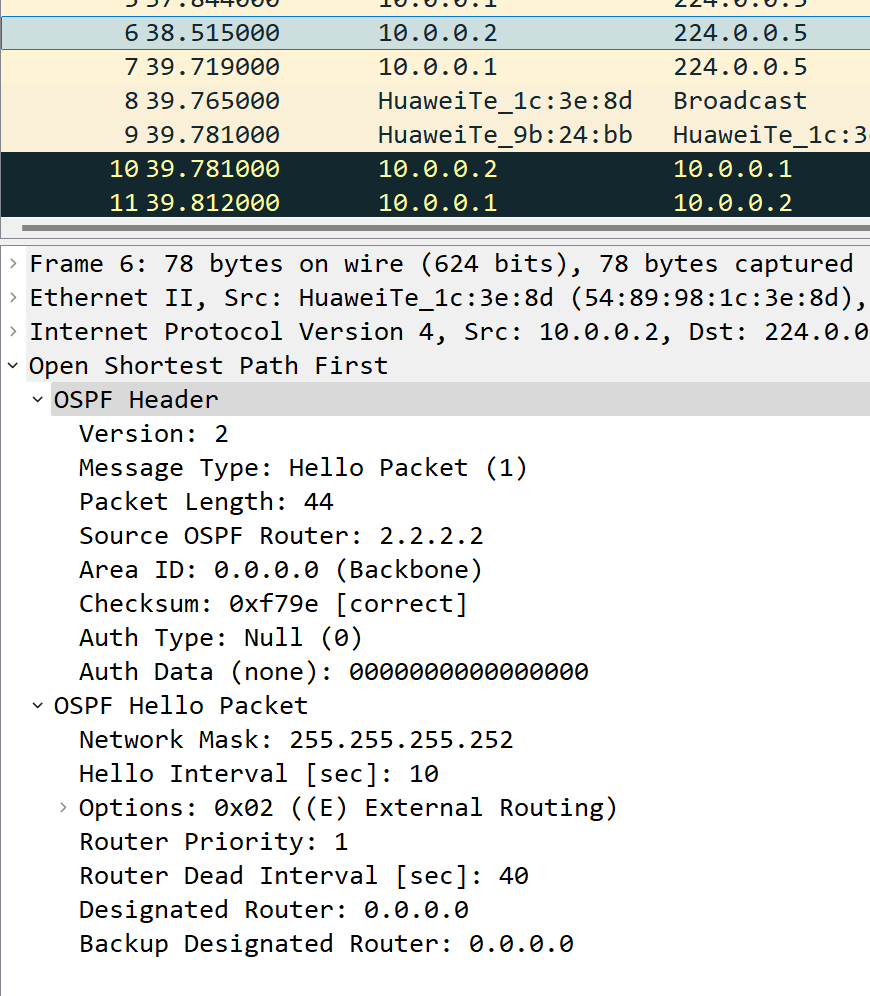Select packet 8 with Broadcast destination
The height and width of the screenshot is (996, 870).
click(x=435, y=101)
